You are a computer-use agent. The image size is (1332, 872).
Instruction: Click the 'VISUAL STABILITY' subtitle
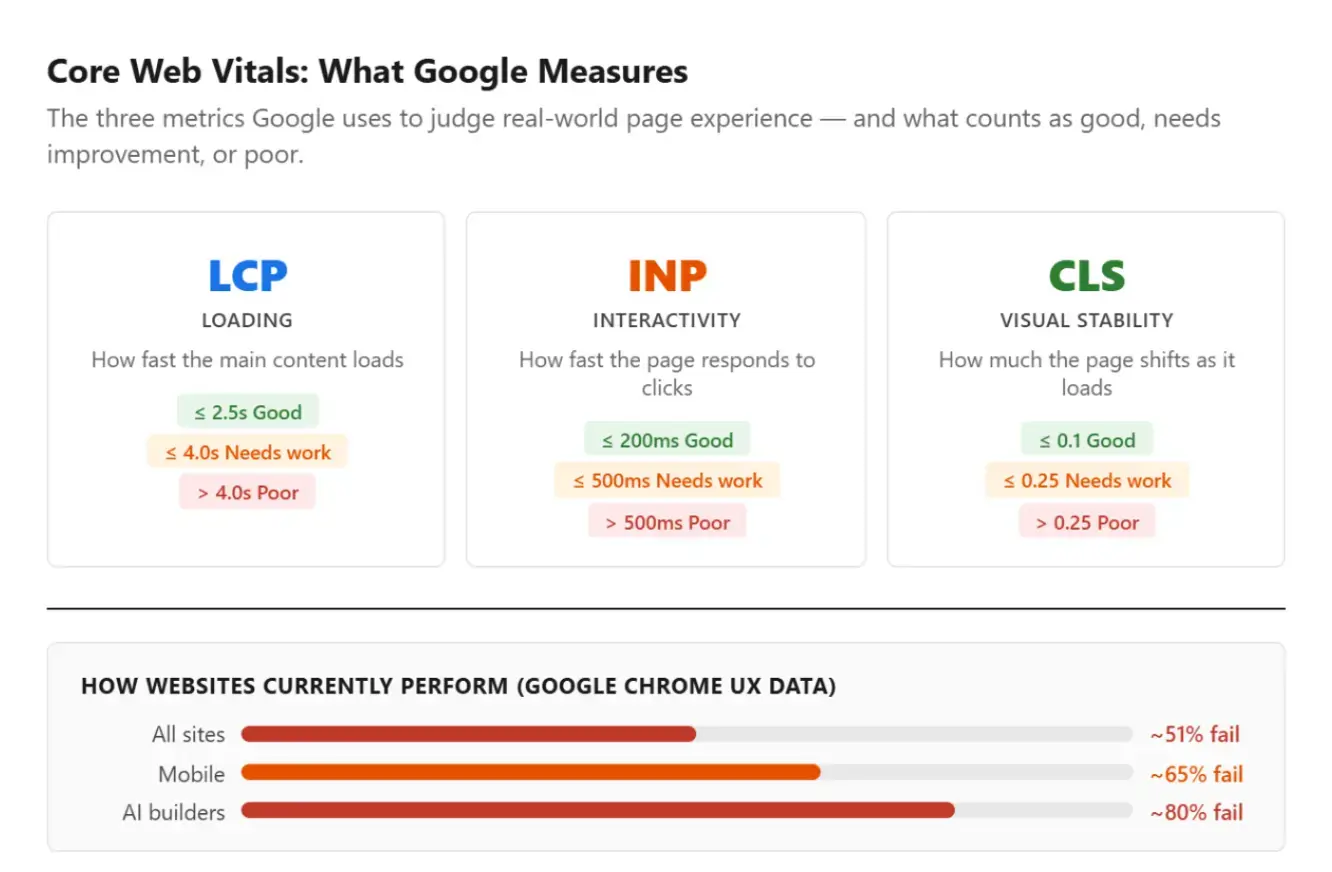(x=1086, y=321)
